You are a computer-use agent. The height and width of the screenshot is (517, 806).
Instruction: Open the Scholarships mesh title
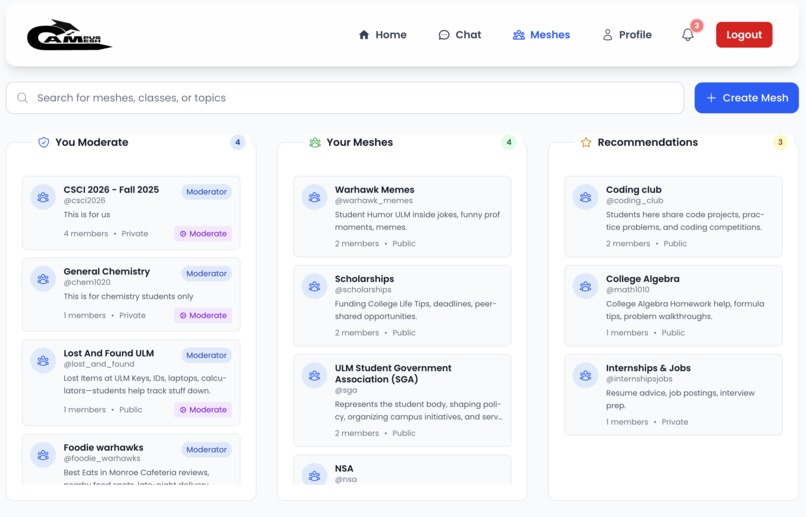[364, 279]
